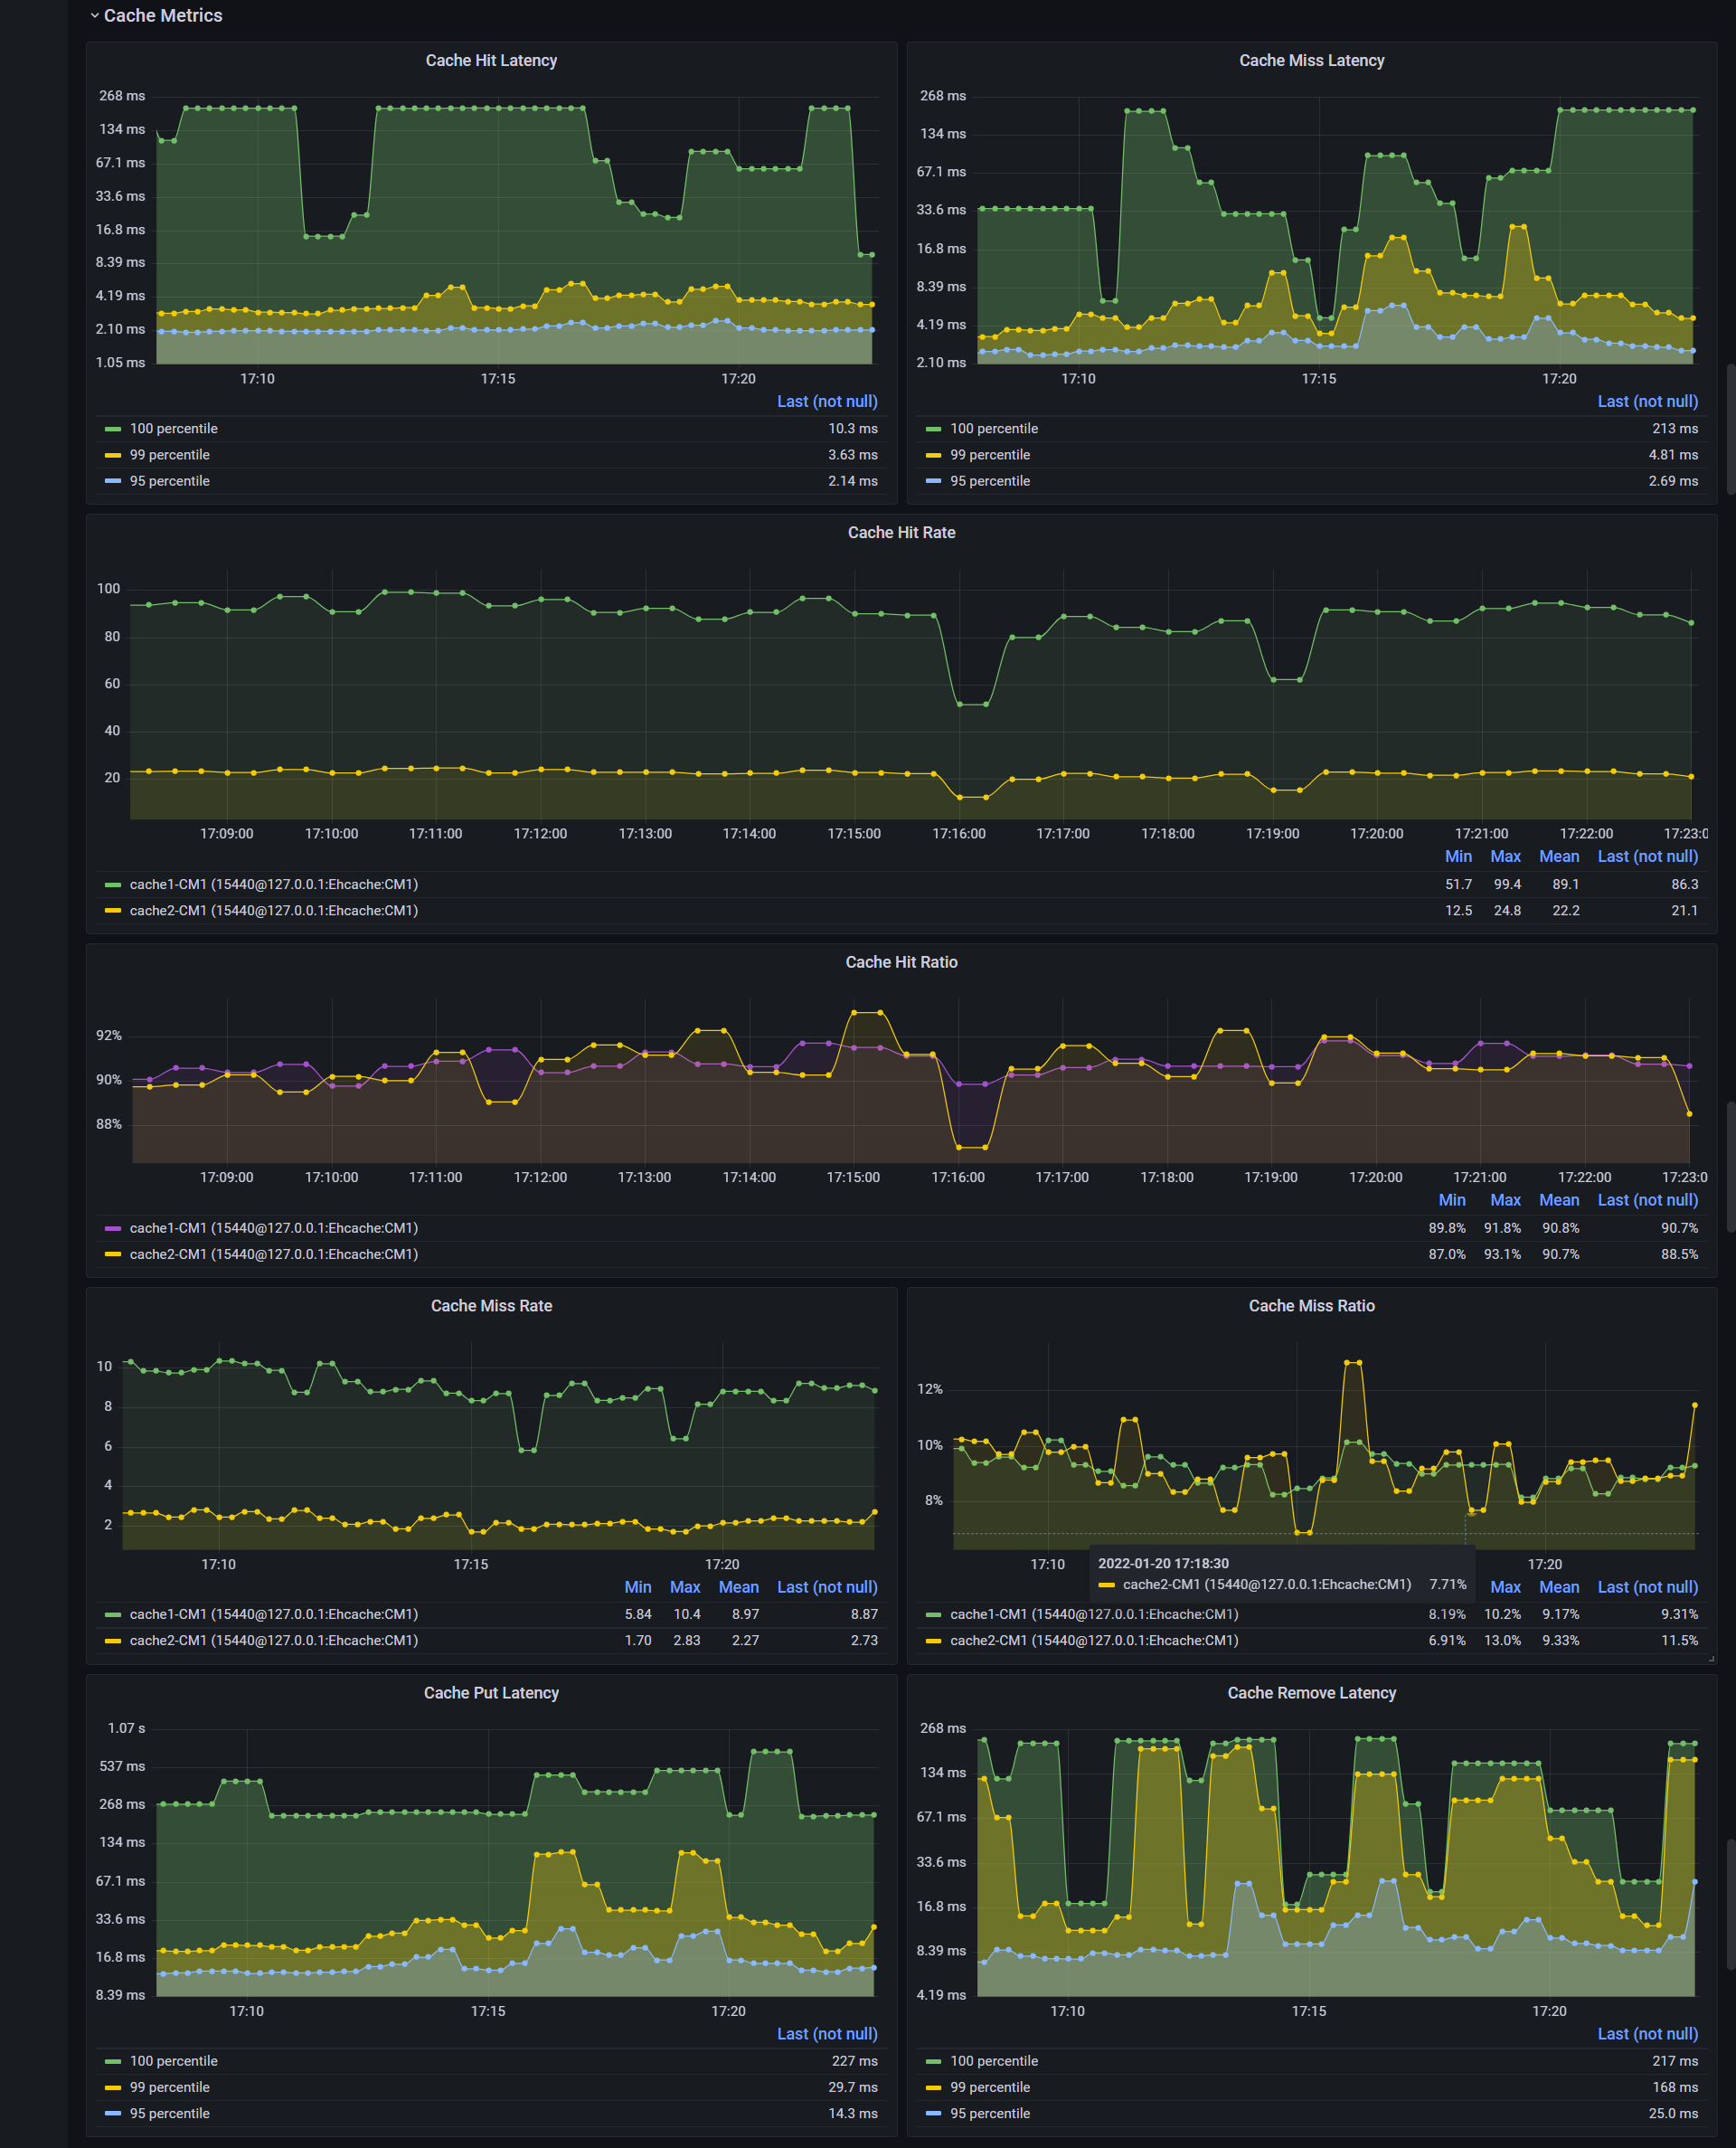Click yellow swatch of cache2-CM1 in Hit Rate legend
The image size is (1736, 2148).
(113, 911)
